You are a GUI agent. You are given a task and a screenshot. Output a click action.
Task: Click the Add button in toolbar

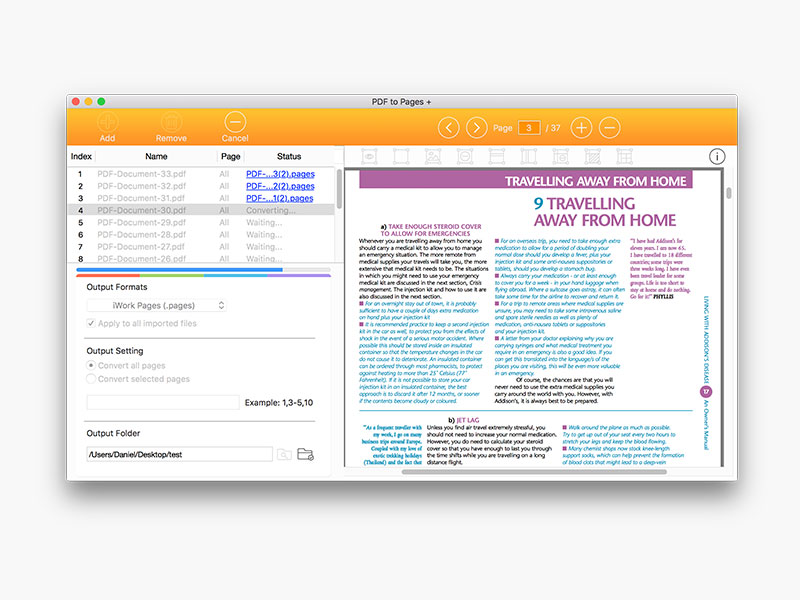(107, 128)
